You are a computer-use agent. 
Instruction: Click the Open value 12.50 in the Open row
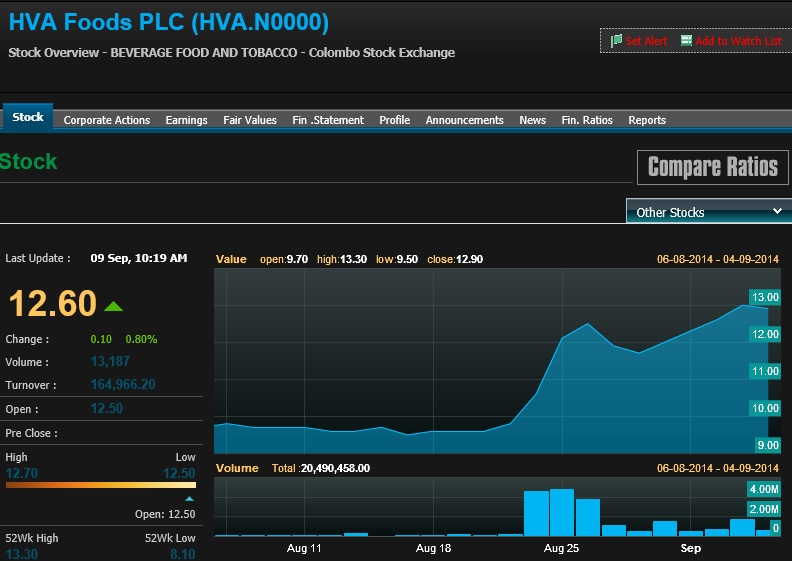(107, 408)
